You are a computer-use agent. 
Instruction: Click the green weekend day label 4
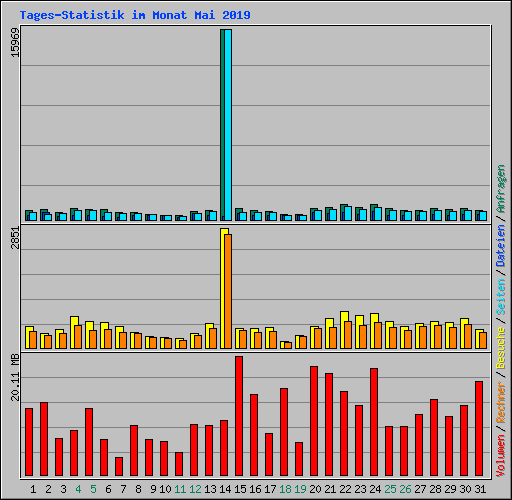78,489
